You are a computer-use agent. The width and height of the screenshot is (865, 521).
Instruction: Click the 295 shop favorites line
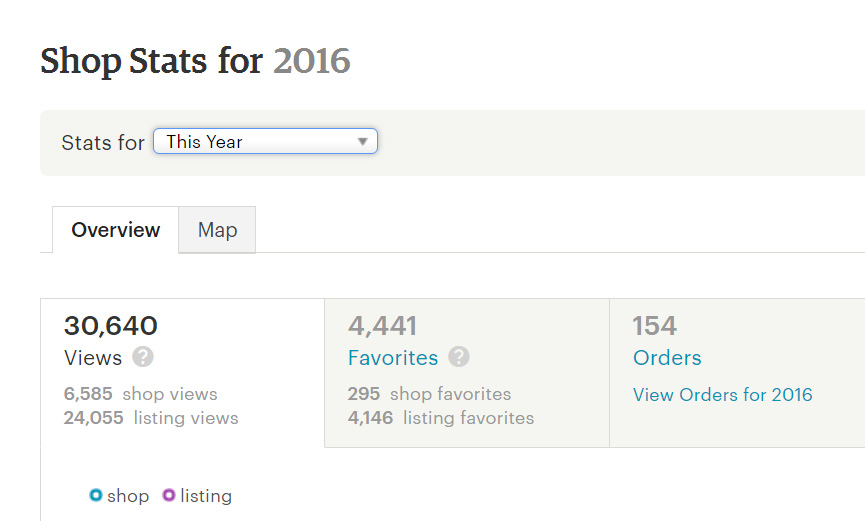pyautogui.click(x=429, y=394)
